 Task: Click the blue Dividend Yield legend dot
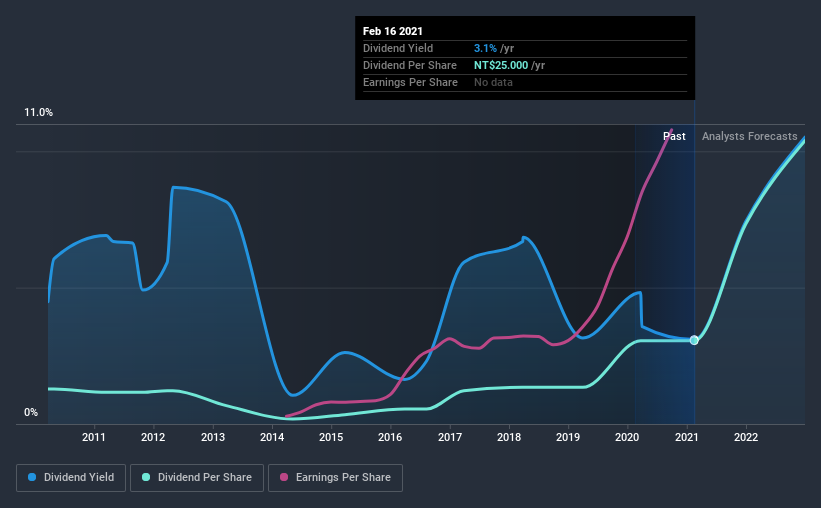[32, 478]
